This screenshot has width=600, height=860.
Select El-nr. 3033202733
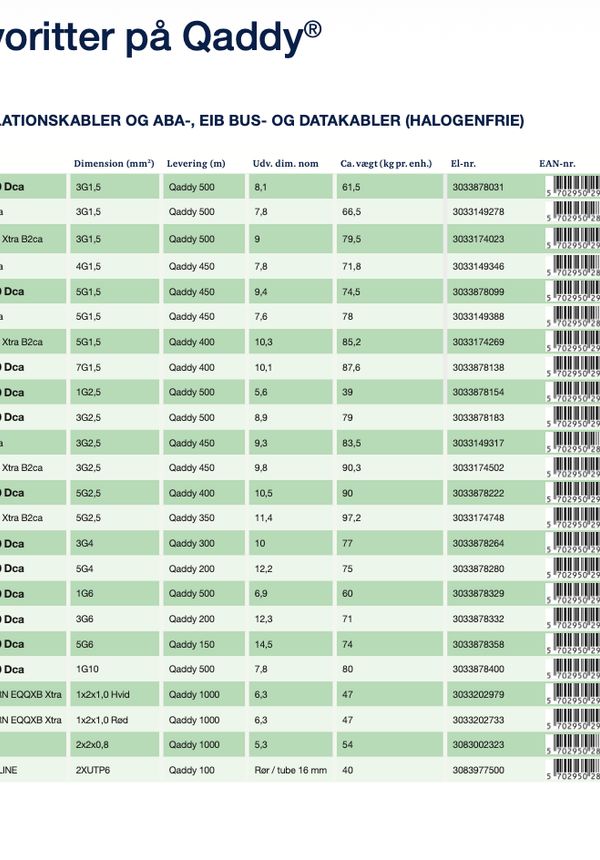pyautogui.click(x=478, y=720)
